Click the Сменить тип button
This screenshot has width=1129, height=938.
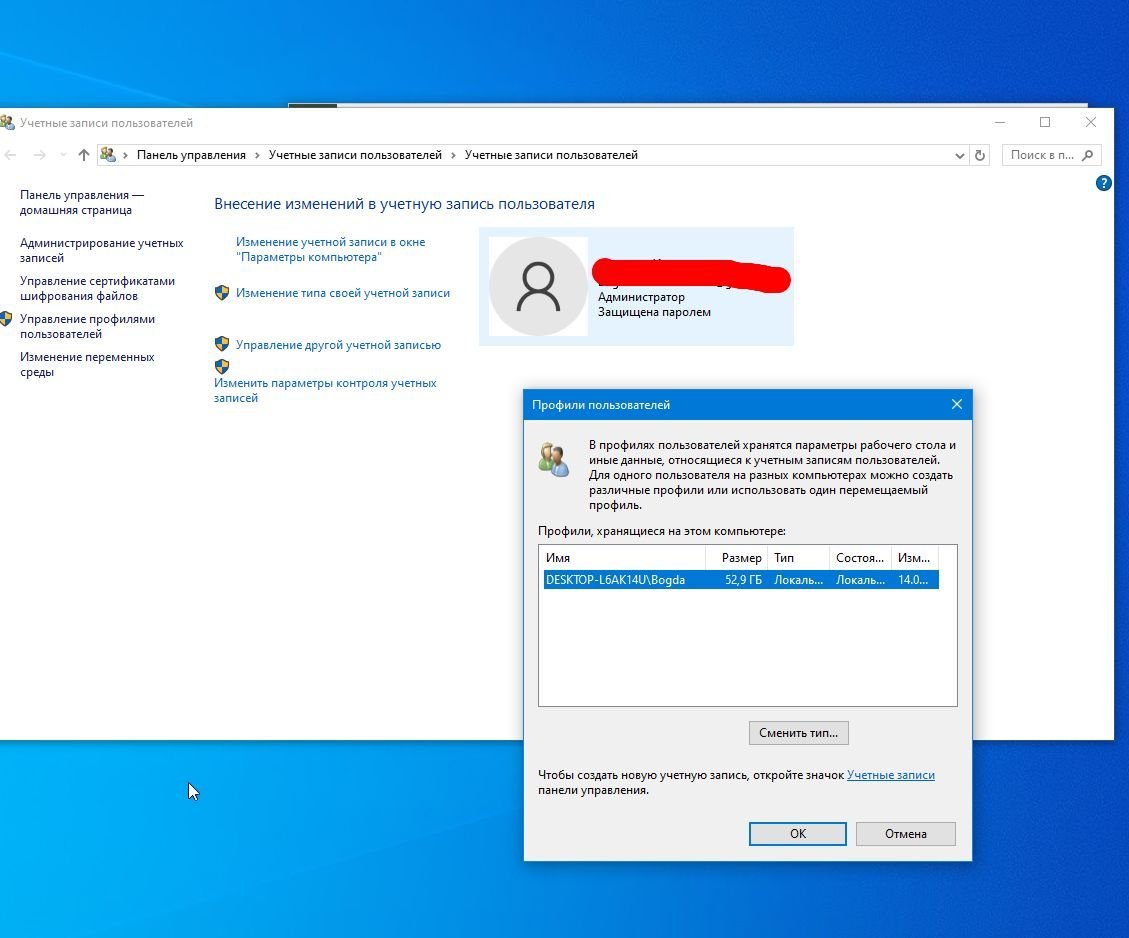(799, 733)
